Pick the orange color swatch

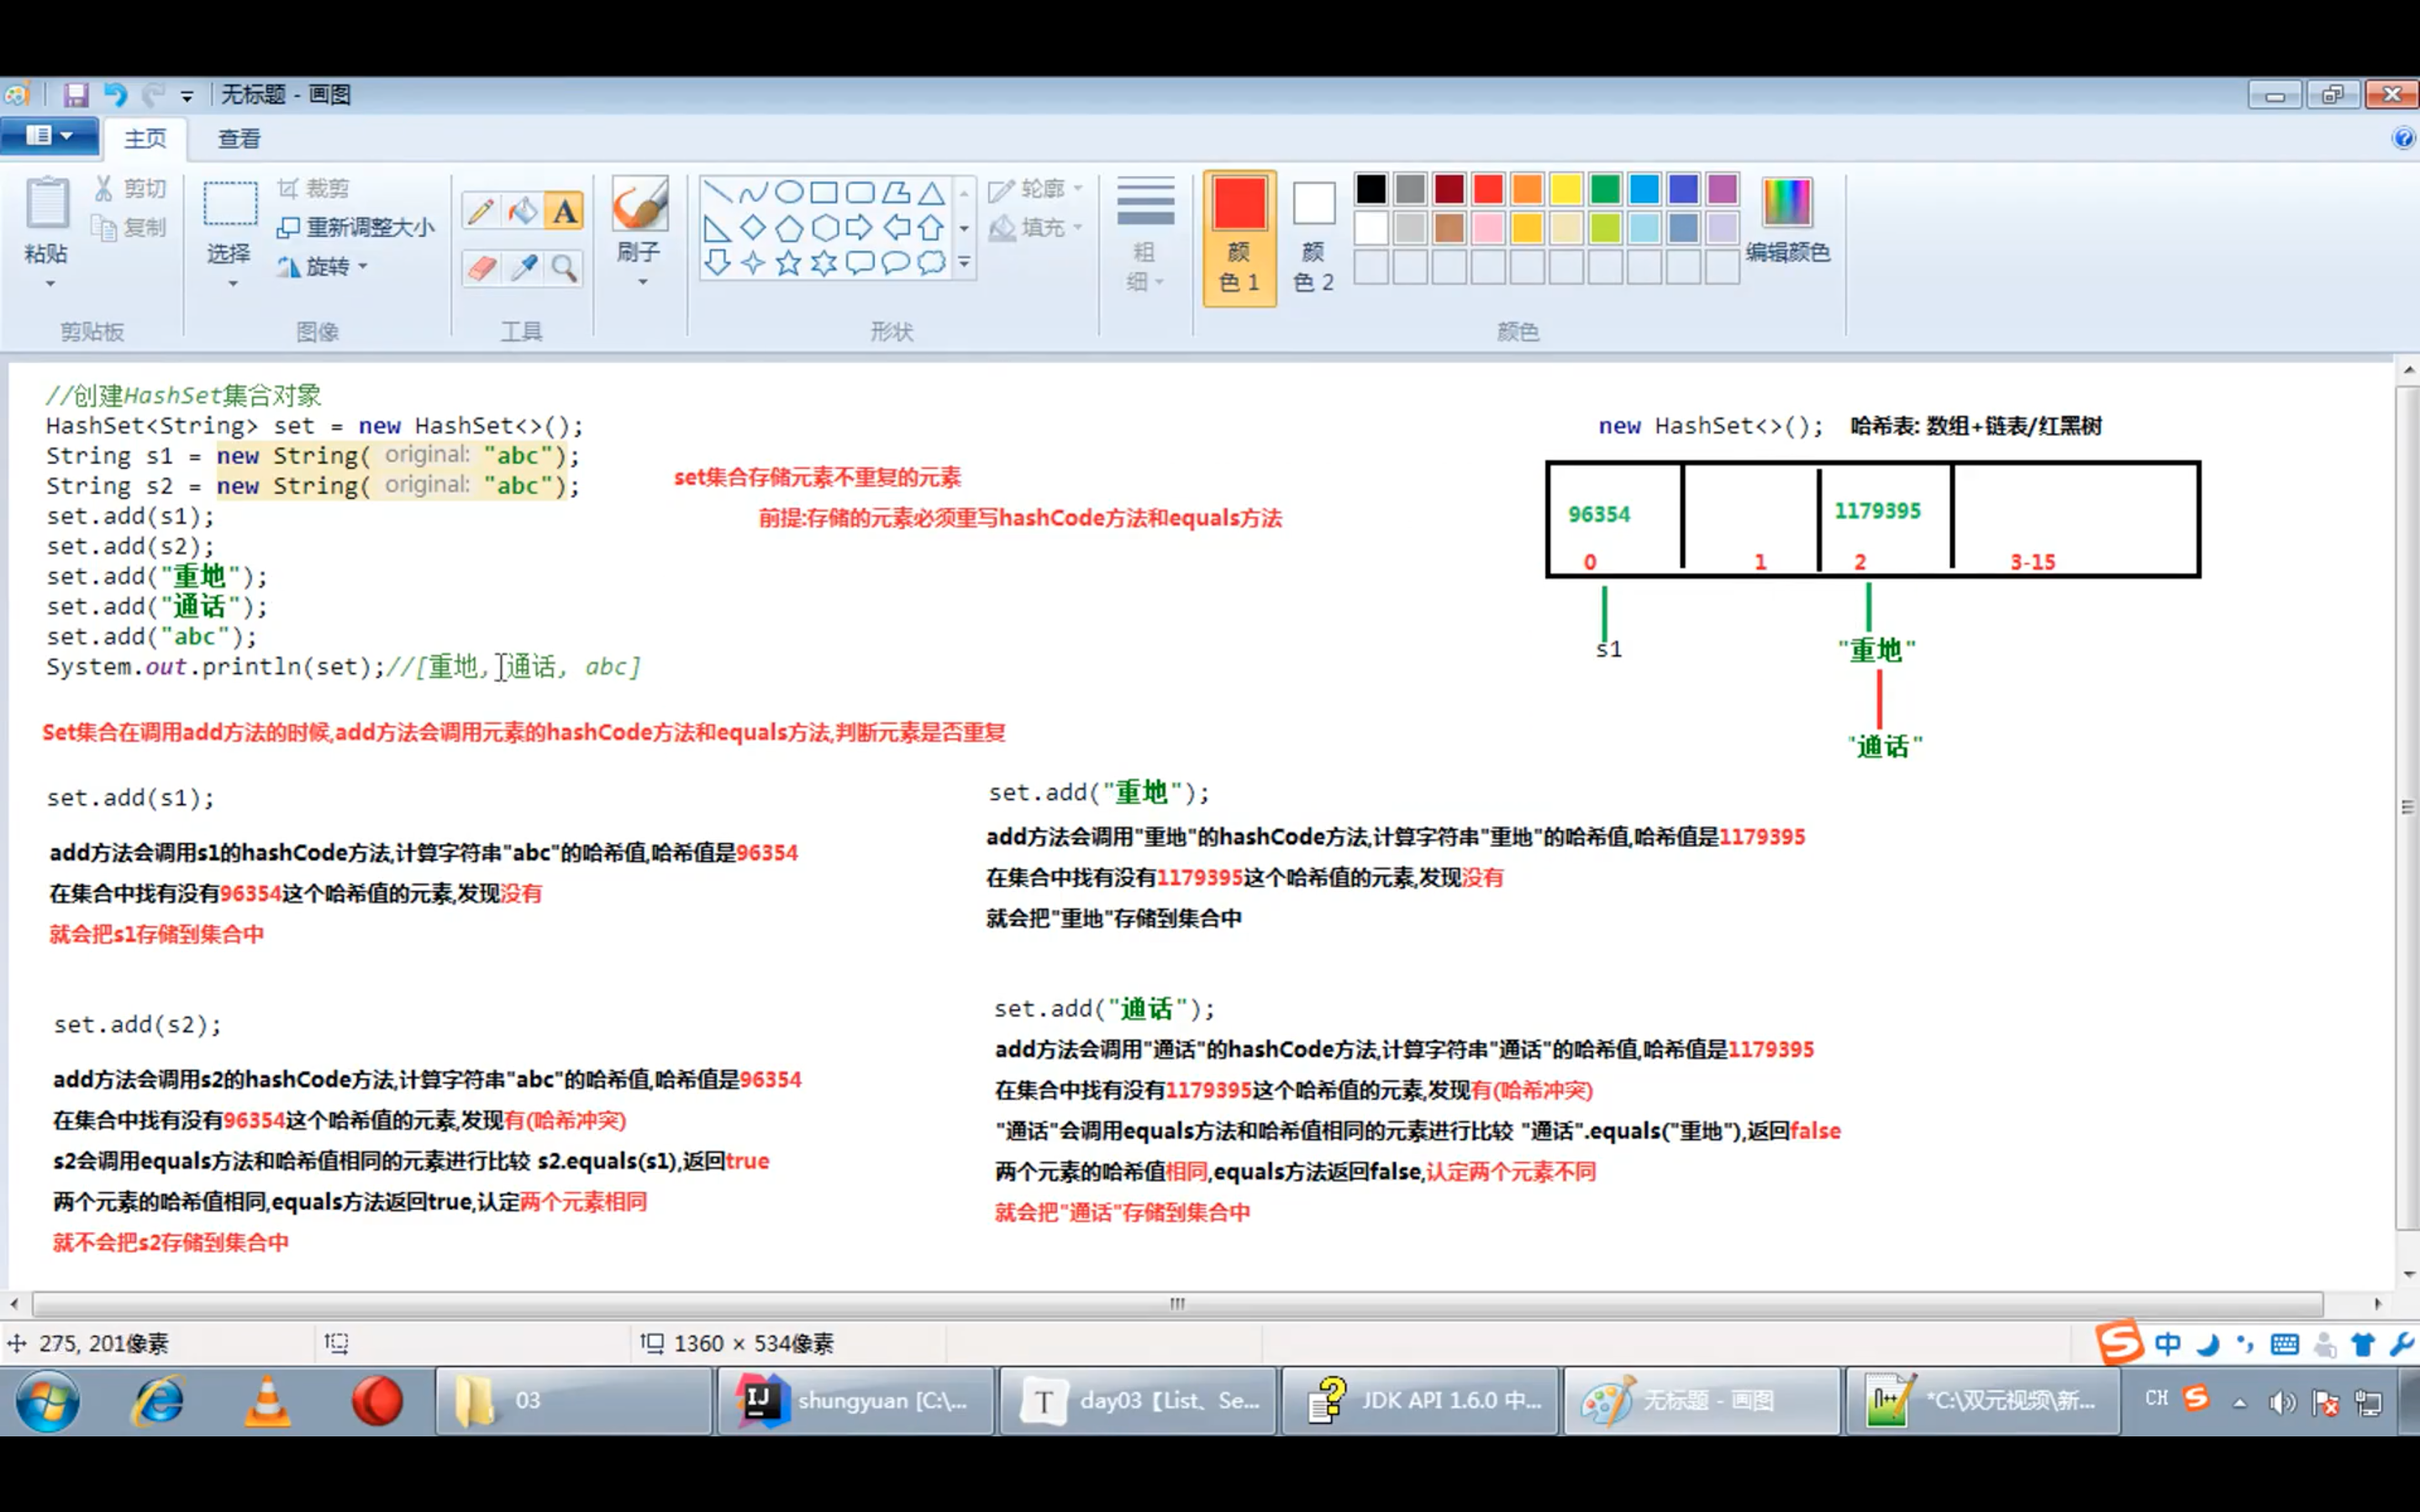point(1527,189)
